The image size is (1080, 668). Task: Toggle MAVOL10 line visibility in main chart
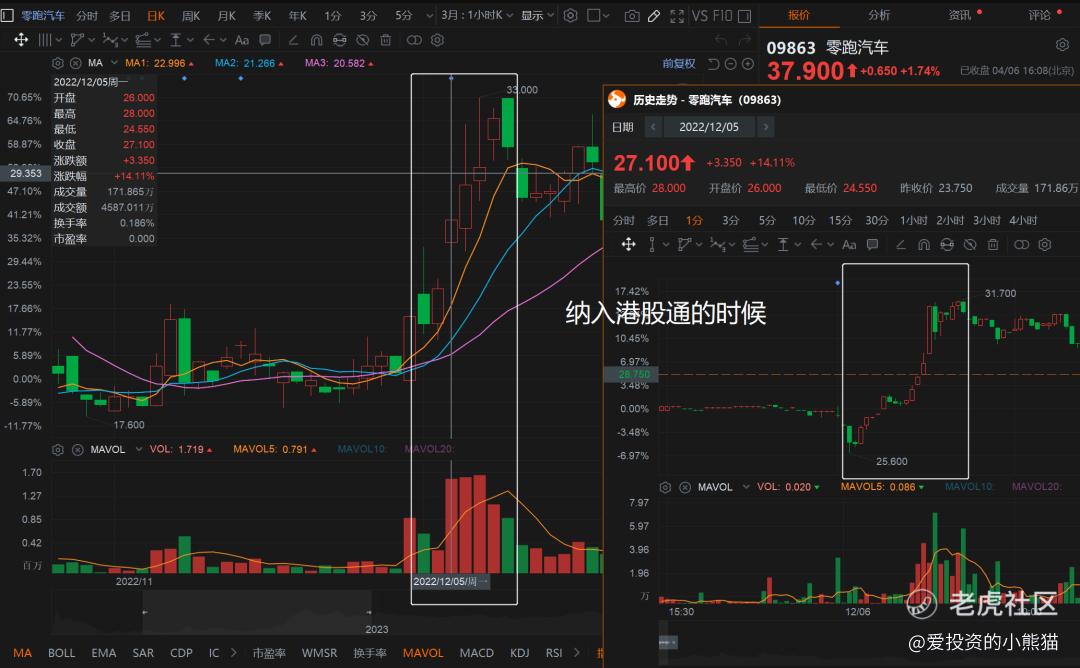pos(361,449)
